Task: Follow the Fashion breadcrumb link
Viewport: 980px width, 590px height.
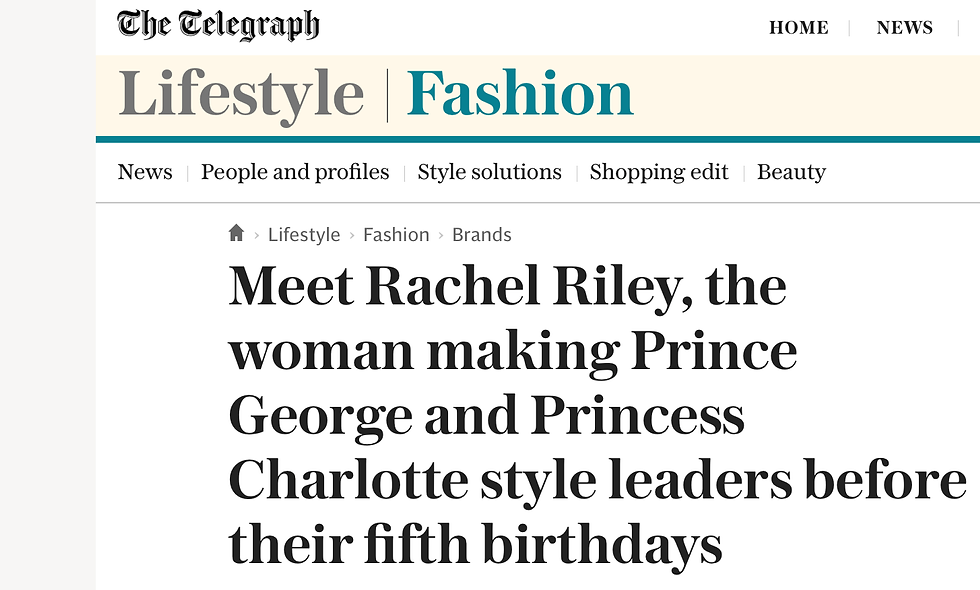Action: point(396,235)
